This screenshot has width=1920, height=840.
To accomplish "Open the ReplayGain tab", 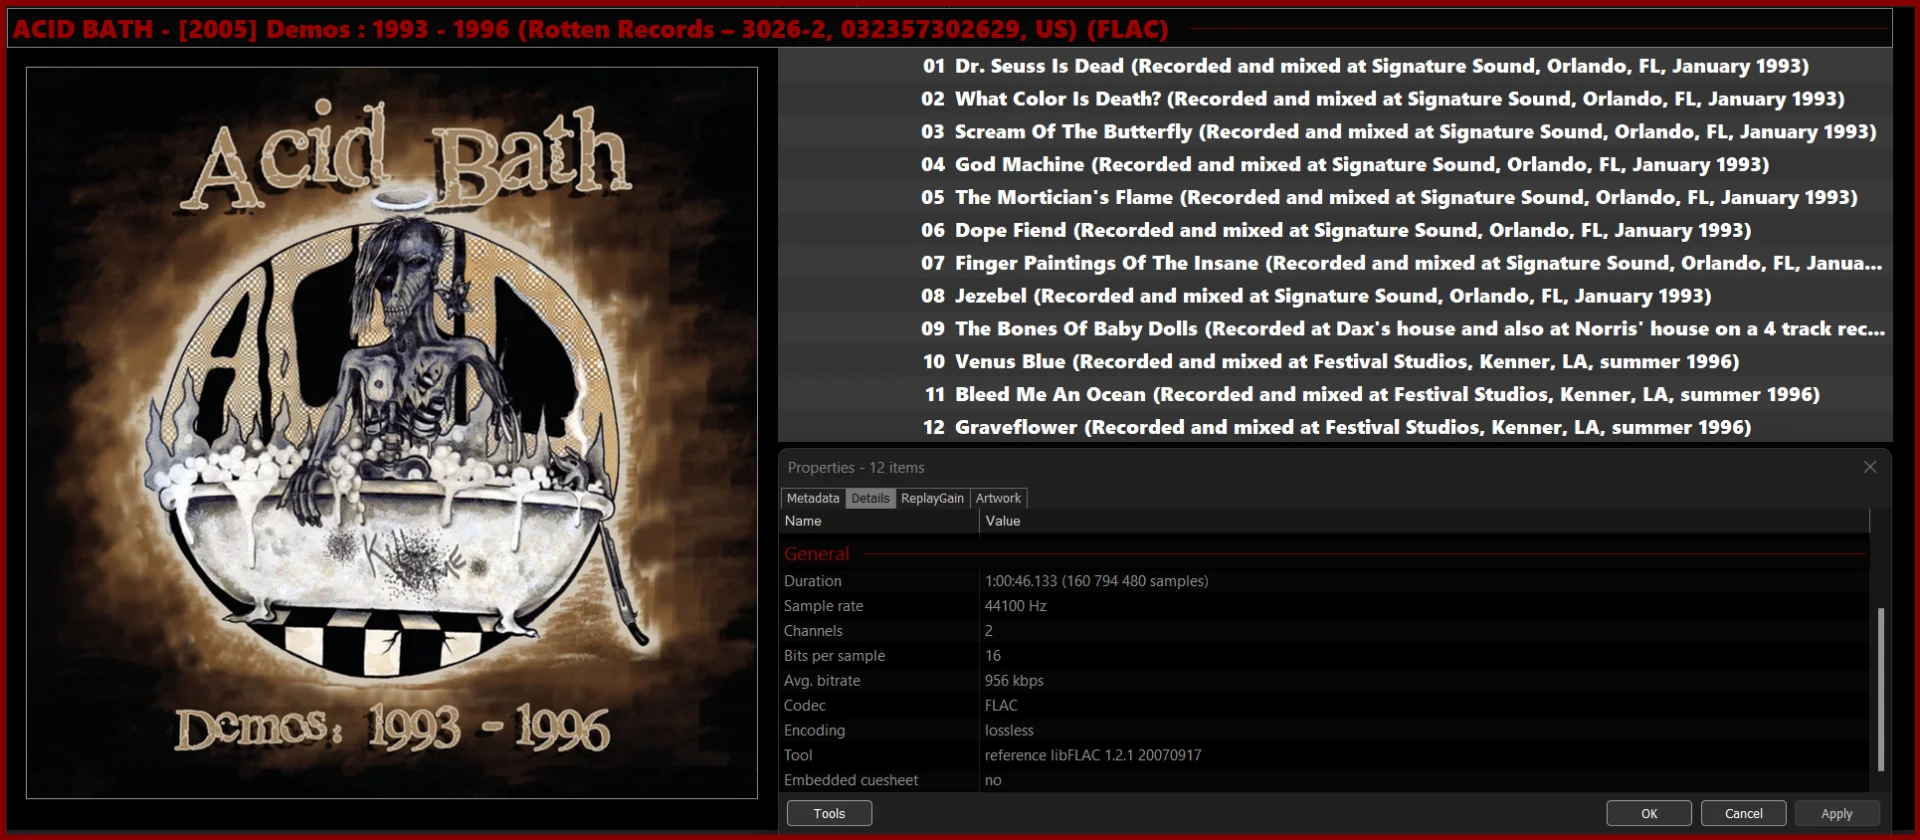I will [932, 498].
